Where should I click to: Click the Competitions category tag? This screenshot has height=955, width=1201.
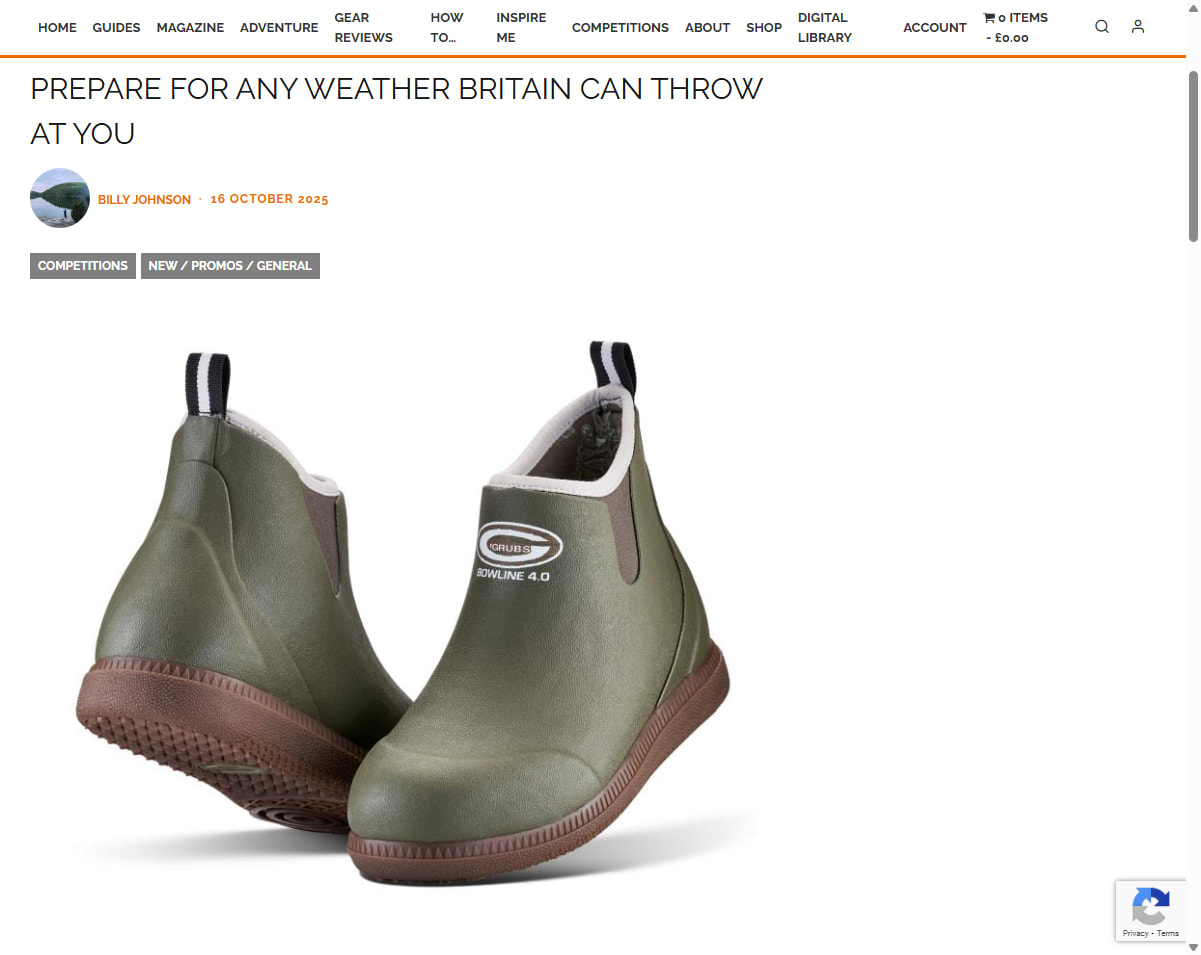pyautogui.click(x=83, y=265)
